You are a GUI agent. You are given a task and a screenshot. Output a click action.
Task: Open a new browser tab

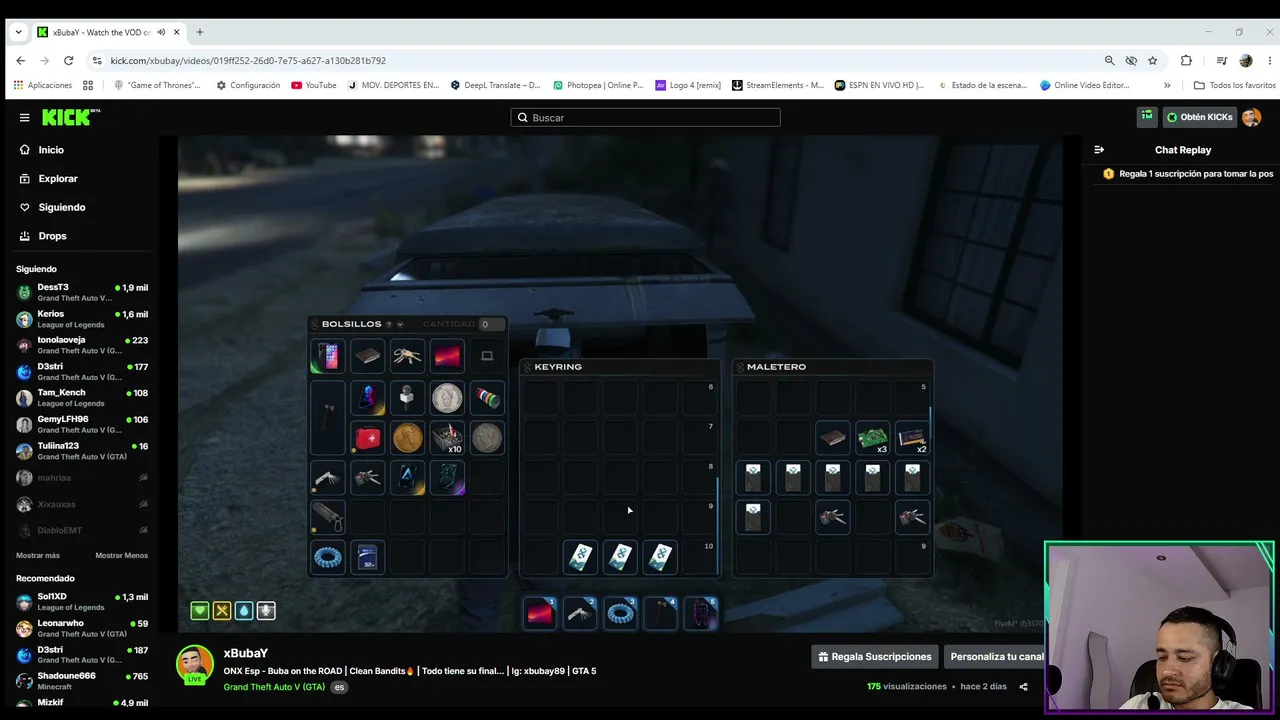200,32
